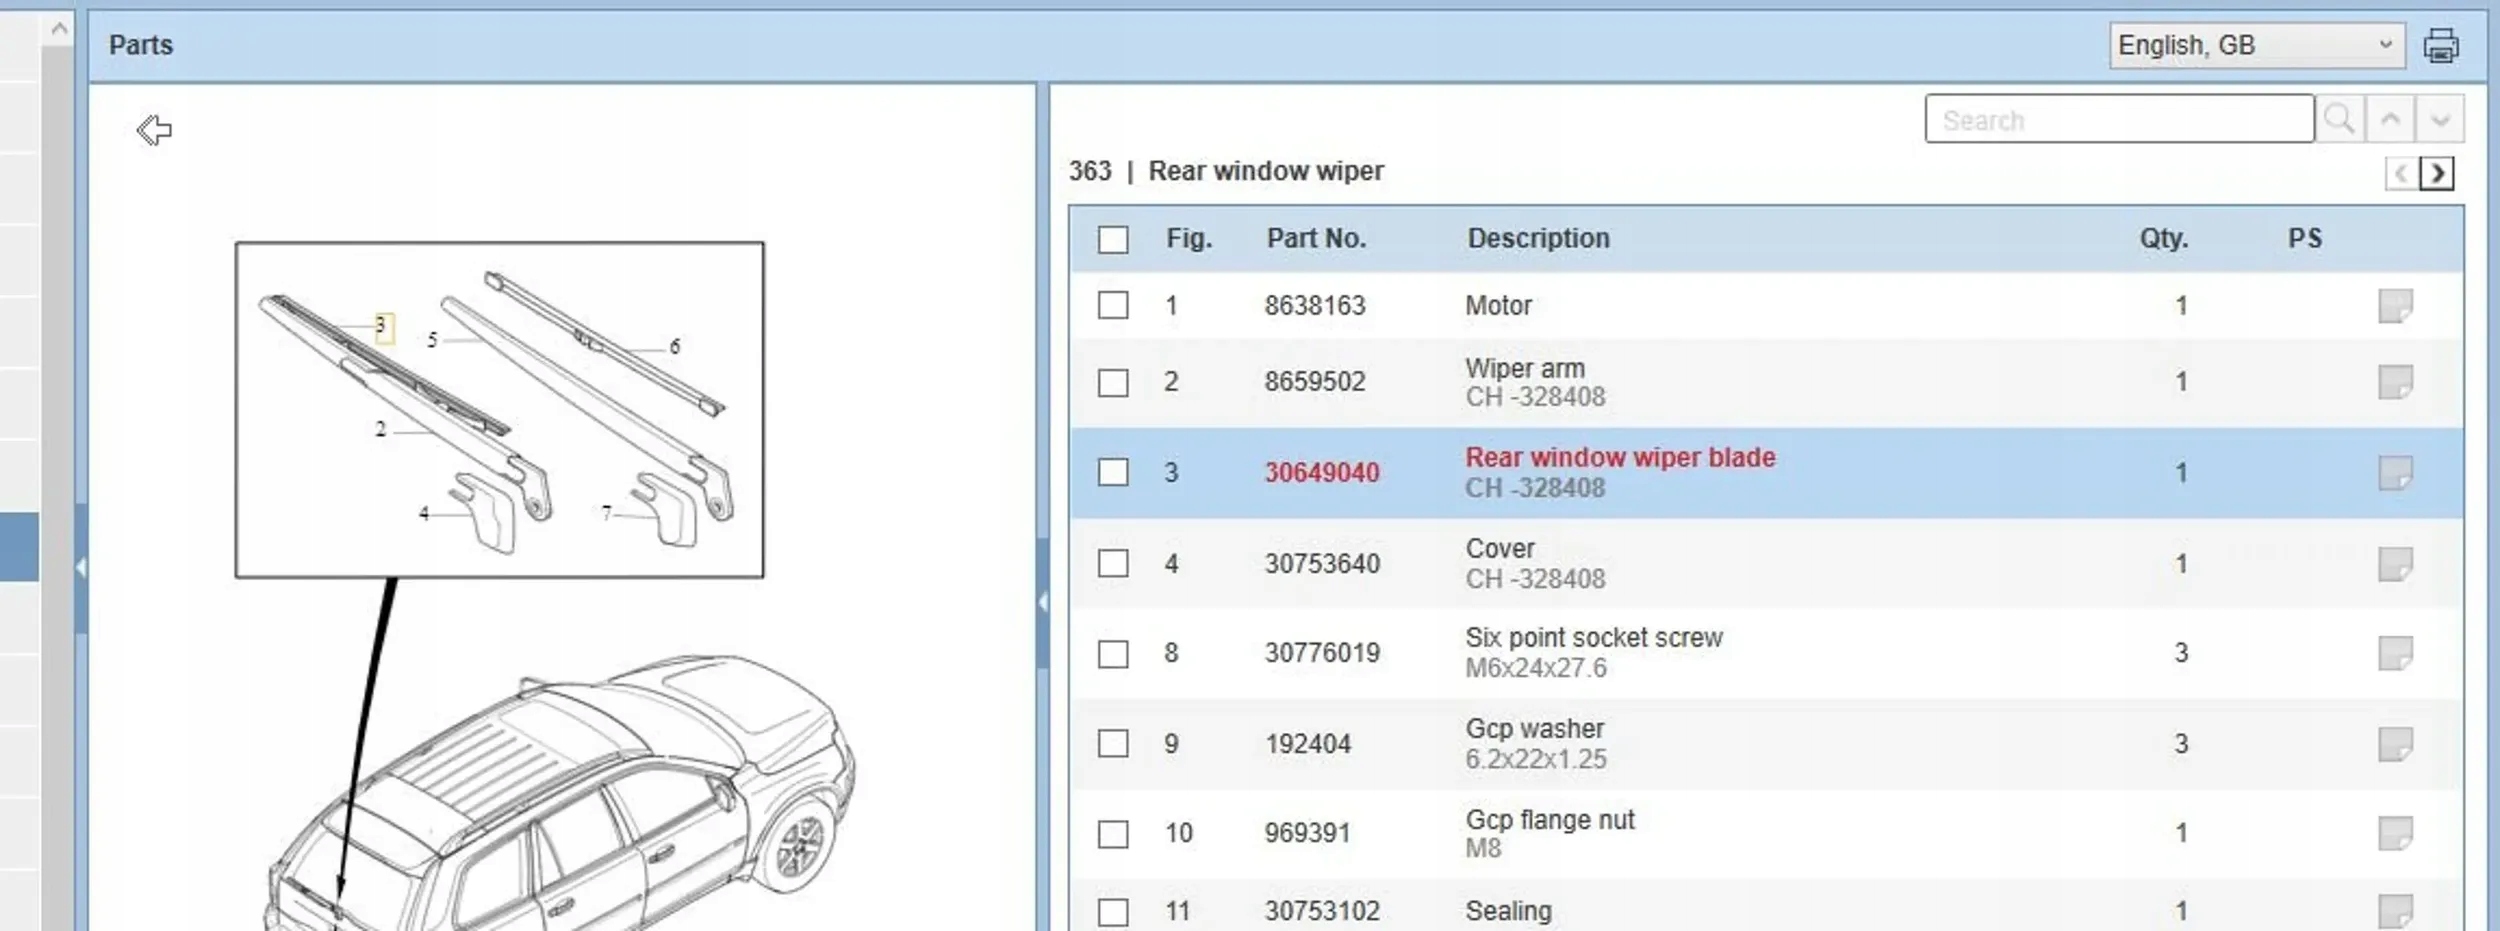Select the highlighted left sidebar item
The width and height of the screenshot is (2500, 931).
(x=19, y=547)
